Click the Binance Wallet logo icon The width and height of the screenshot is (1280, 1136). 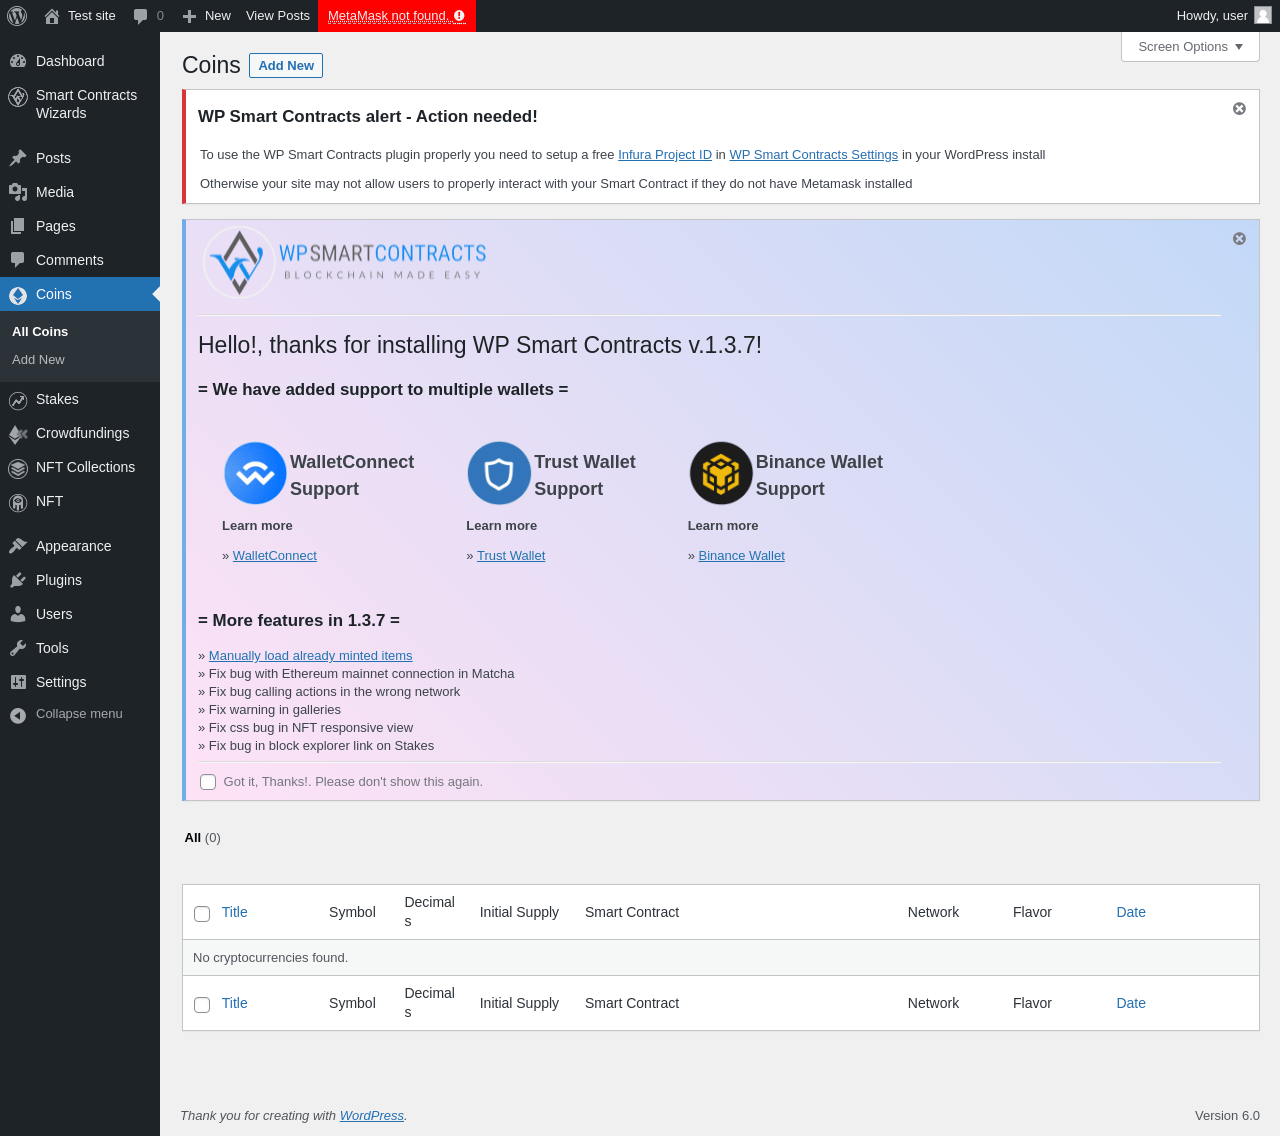(721, 473)
